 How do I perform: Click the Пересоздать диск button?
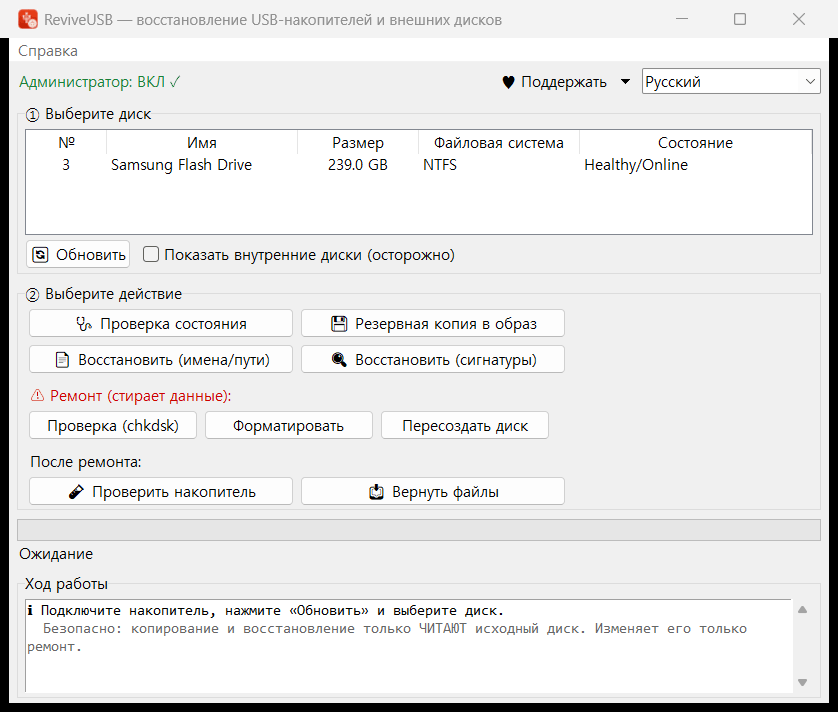[464, 425]
